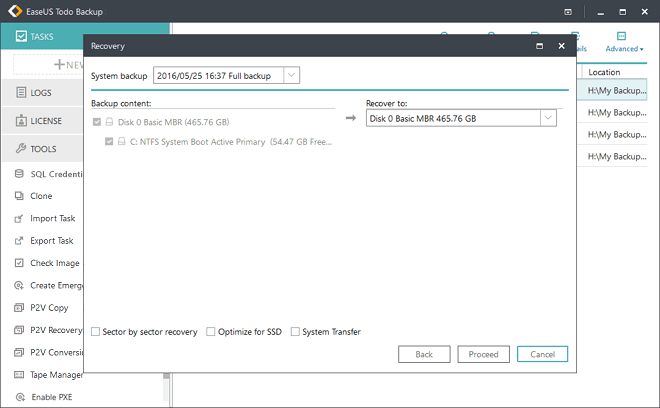660x408 pixels.
Task: Click the Proceed button
Action: (x=483, y=354)
